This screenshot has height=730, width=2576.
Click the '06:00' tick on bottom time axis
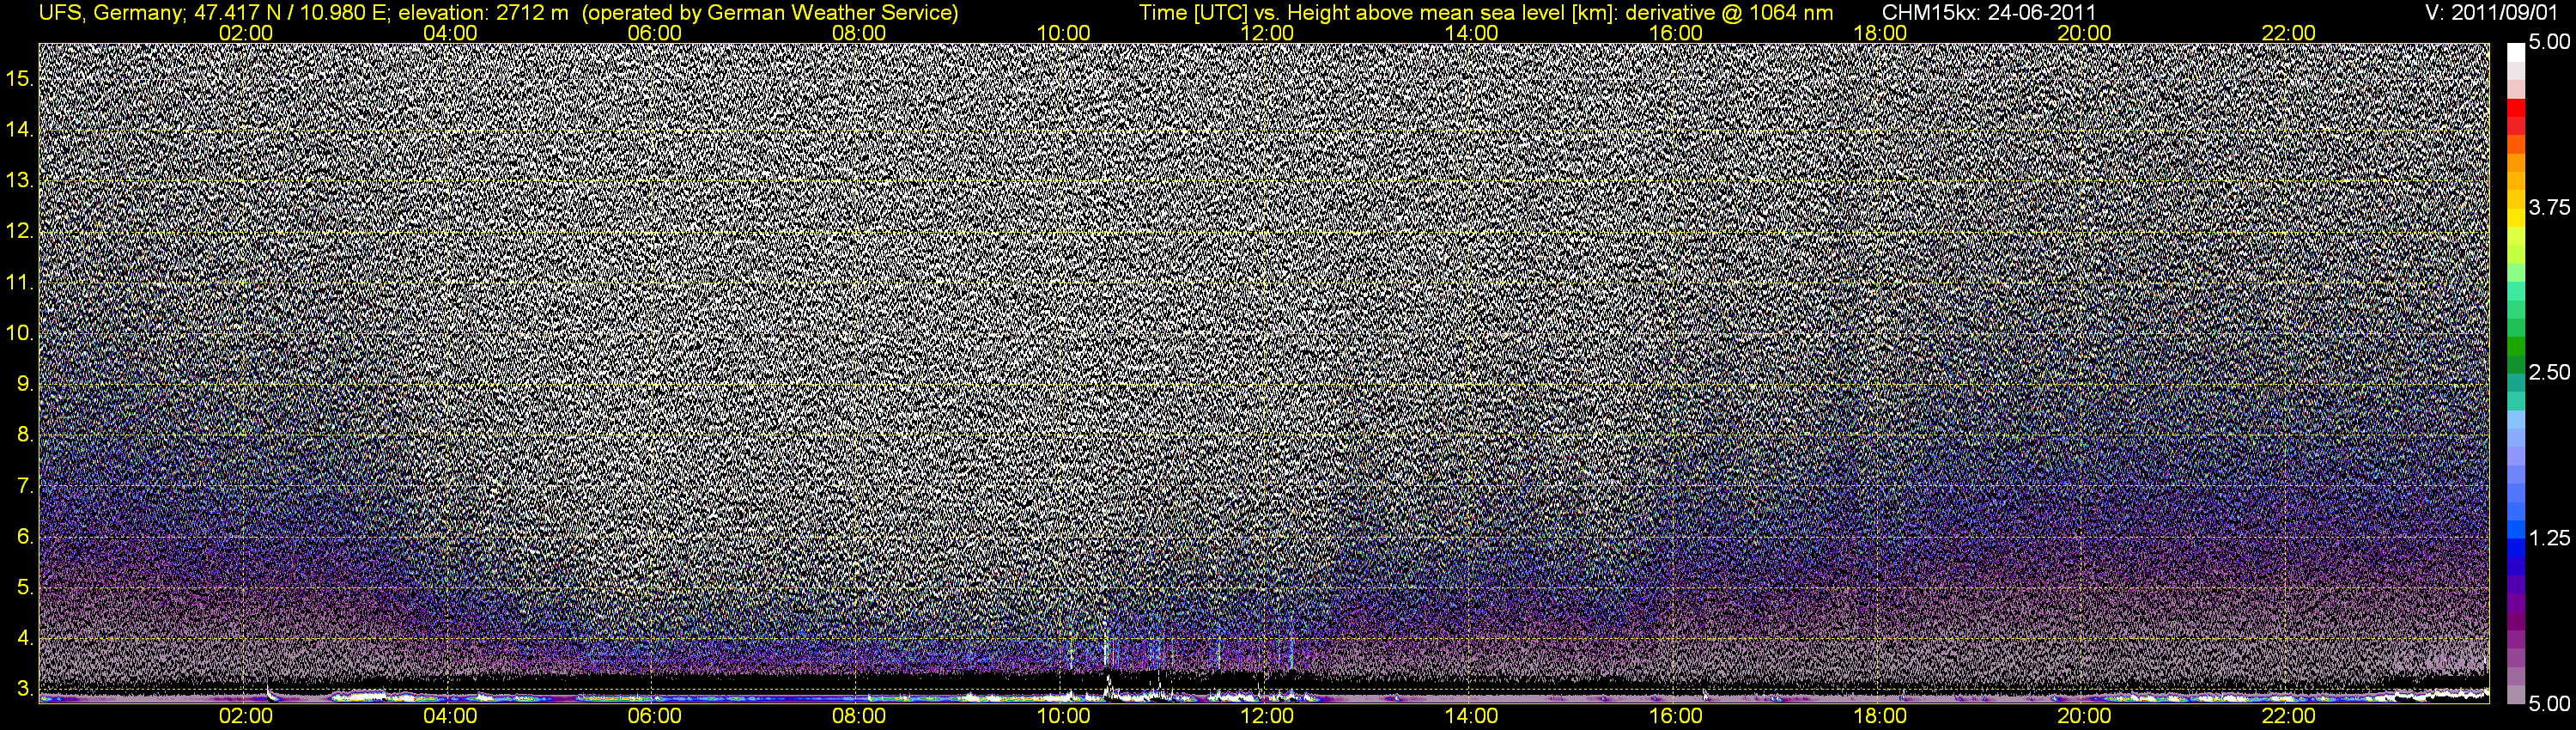[655, 717]
